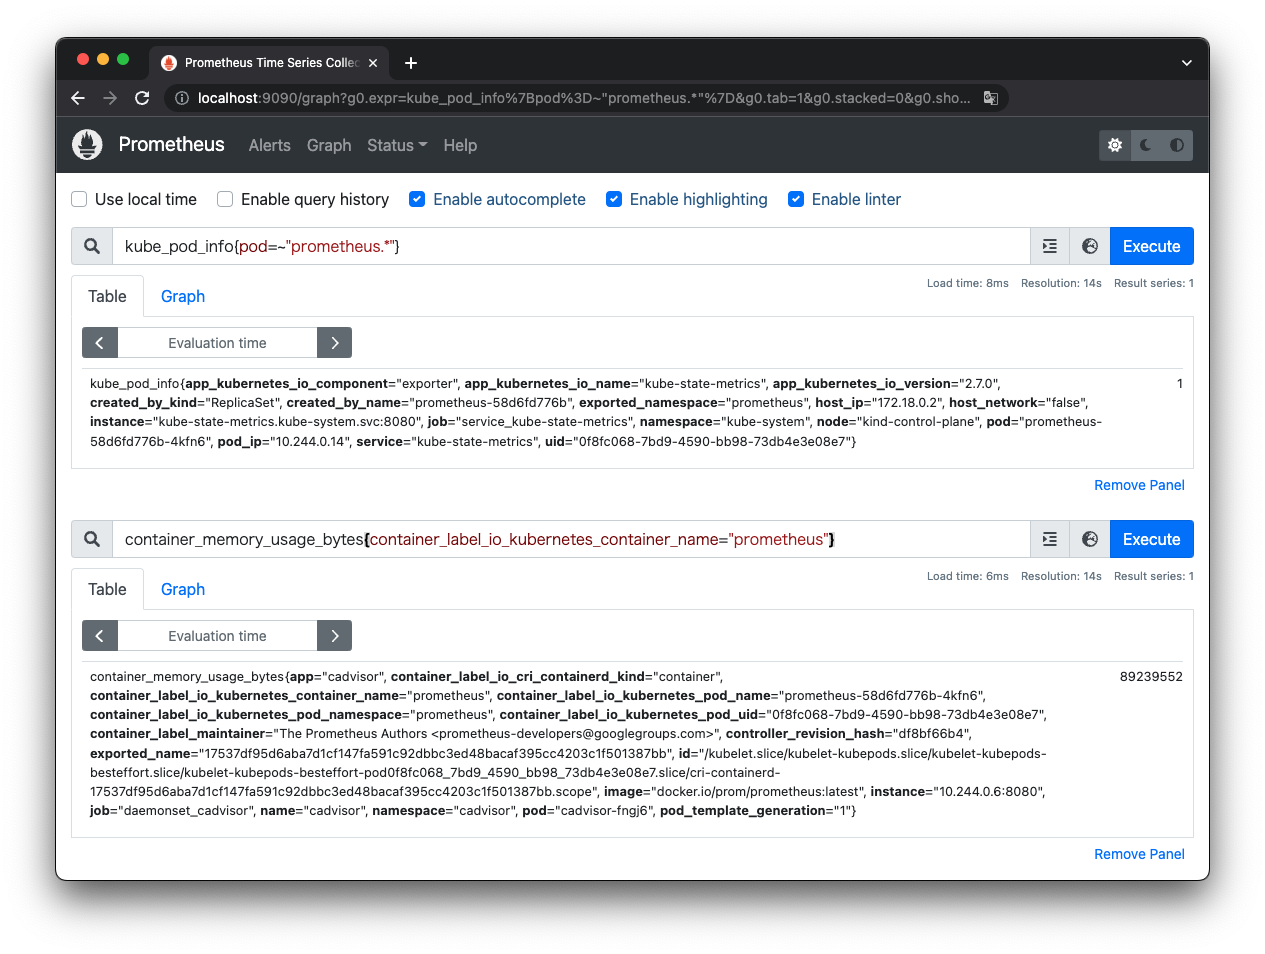Image resolution: width=1265 pixels, height=954 pixels.
Task: Expand the Status dropdown menu
Action: (x=397, y=145)
